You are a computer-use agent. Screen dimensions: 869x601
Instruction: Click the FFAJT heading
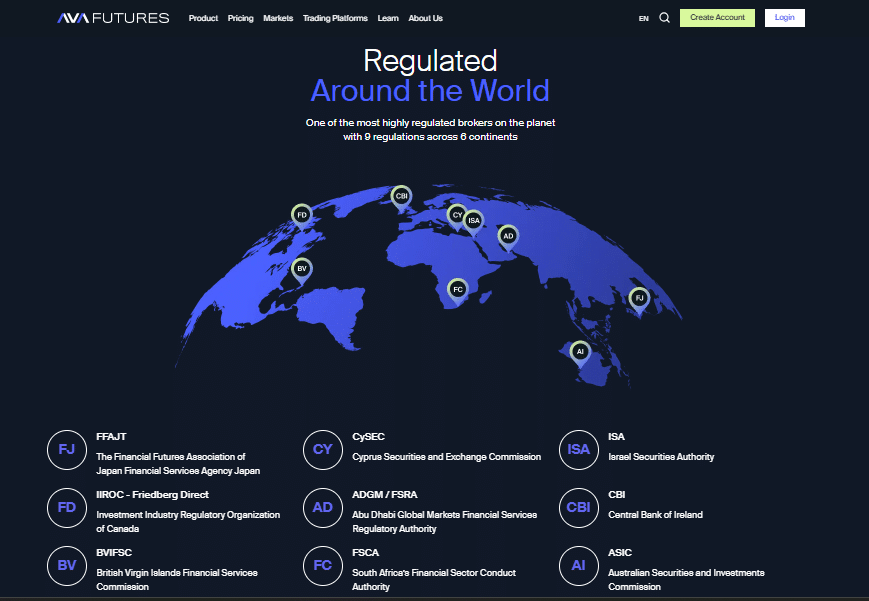point(111,437)
